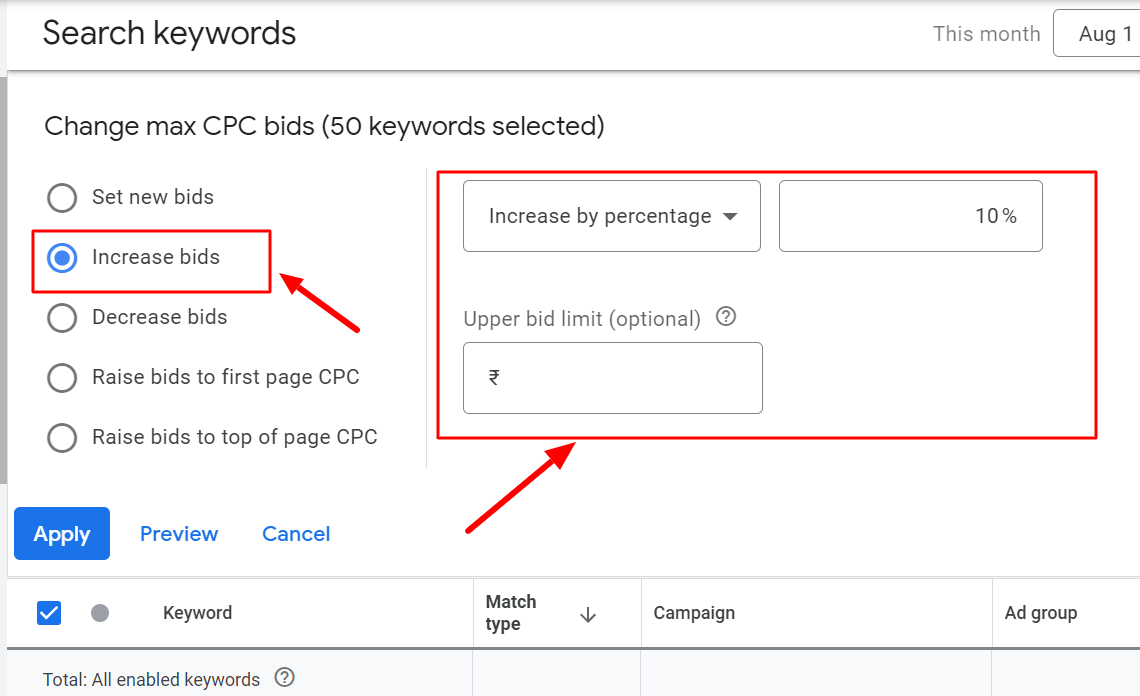Click the gray status dot column header
The image size is (1140, 696).
pos(100,613)
